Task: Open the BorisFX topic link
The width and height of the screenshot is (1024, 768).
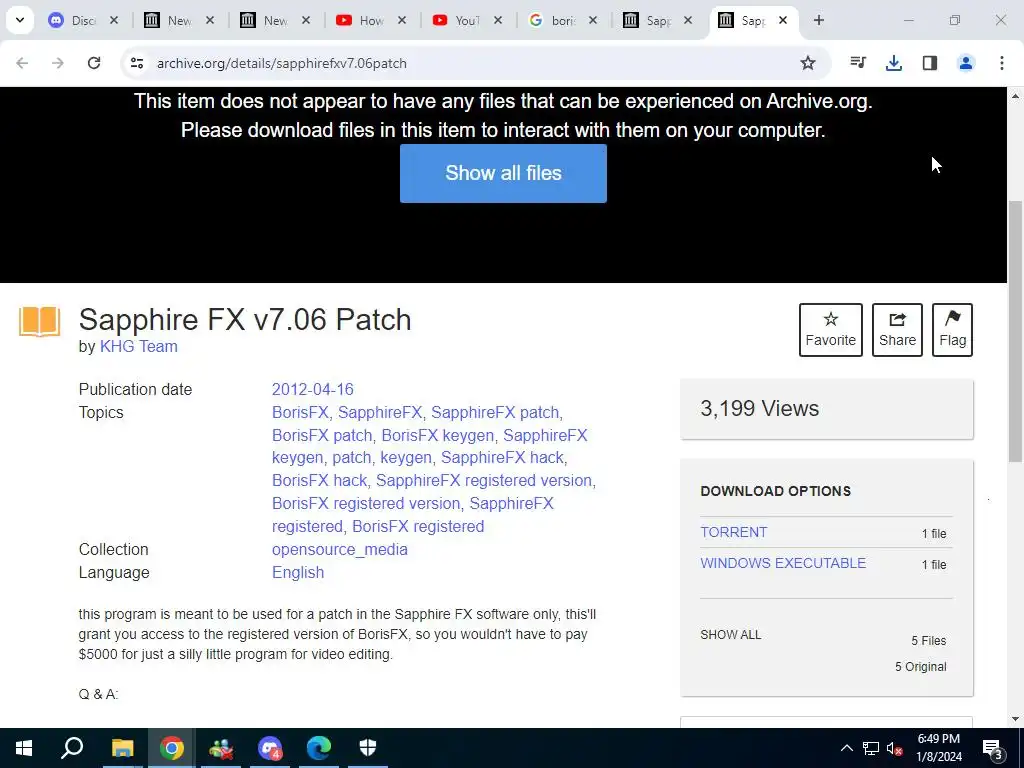Action: click(300, 413)
